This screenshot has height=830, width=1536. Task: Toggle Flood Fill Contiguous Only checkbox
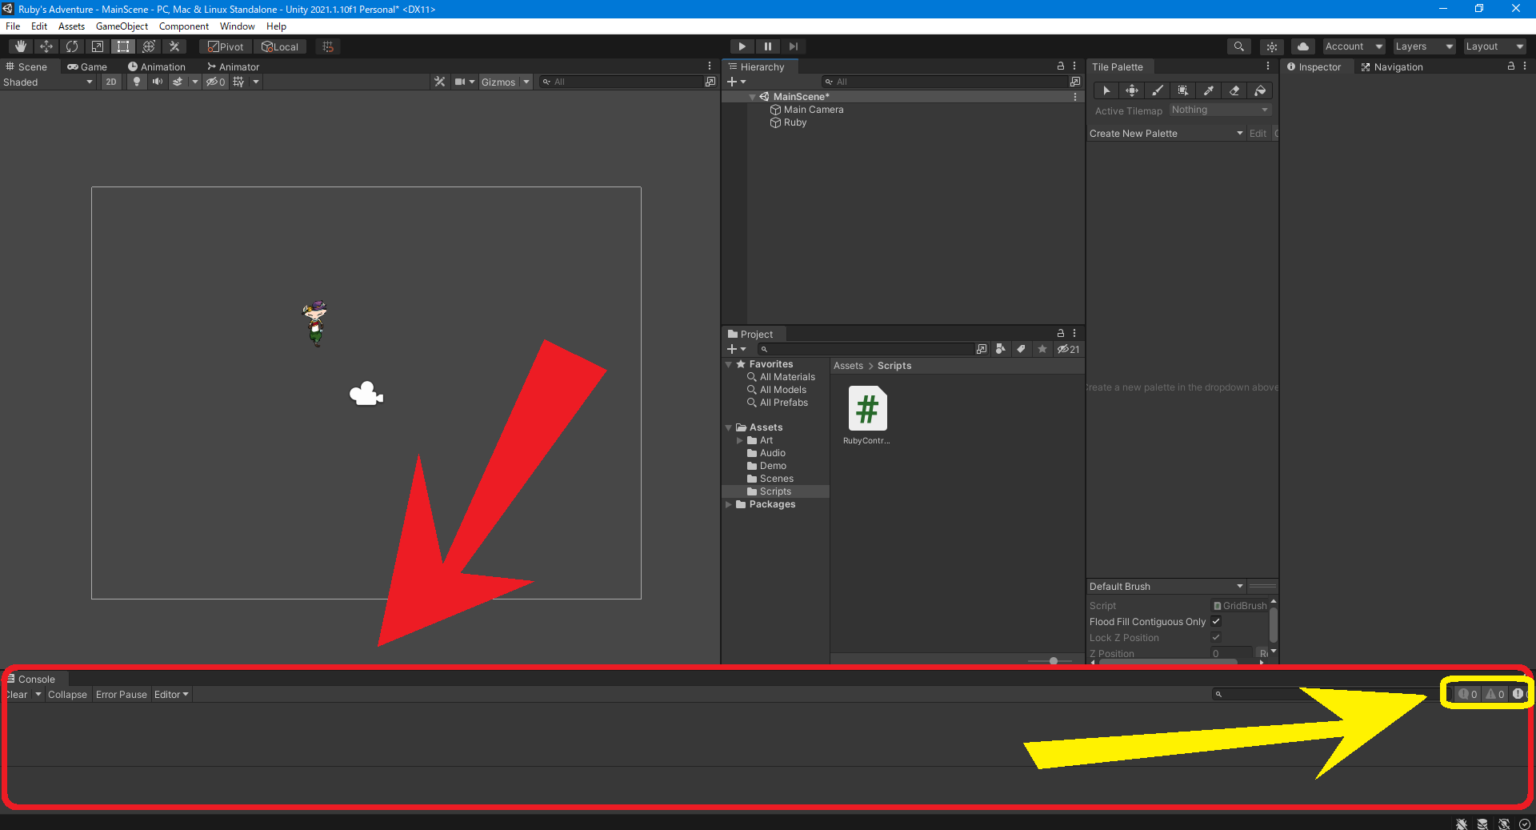pyautogui.click(x=1216, y=621)
